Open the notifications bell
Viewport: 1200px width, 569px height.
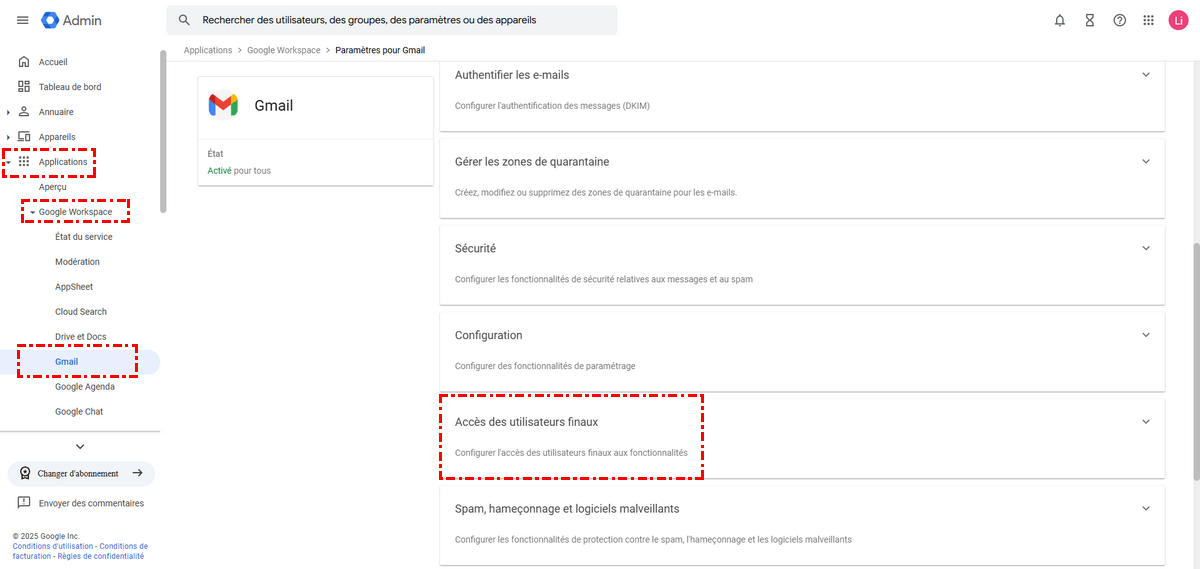[x=1060, y=20]
